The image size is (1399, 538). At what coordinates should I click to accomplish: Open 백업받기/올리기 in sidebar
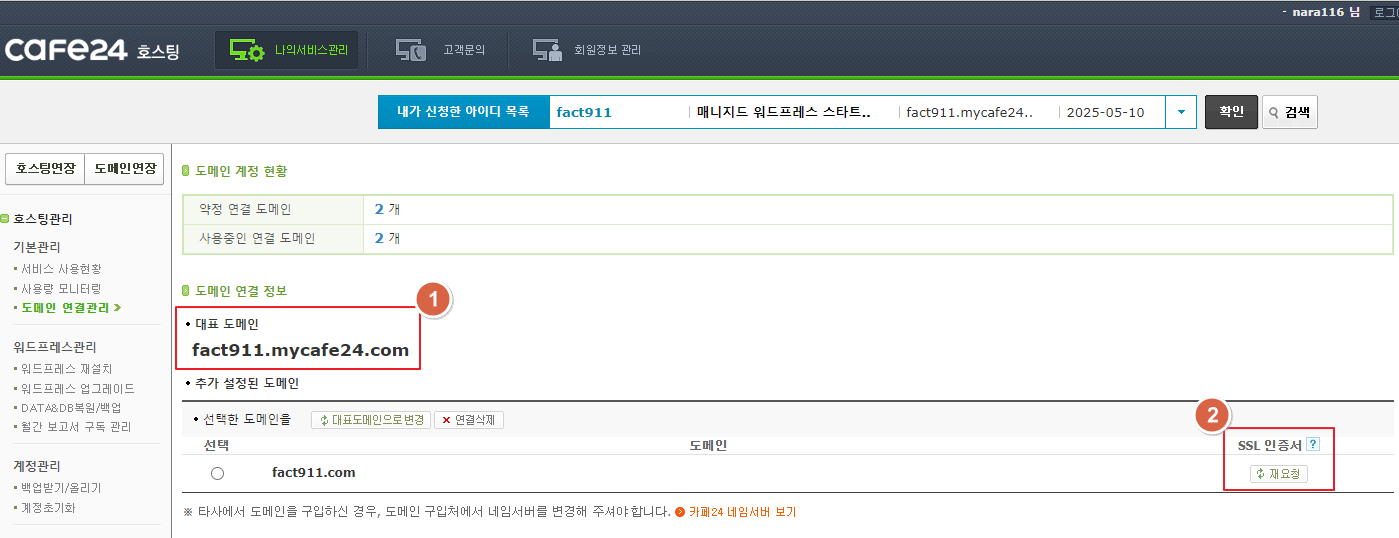pyautogui.click(x=61, y=488)
